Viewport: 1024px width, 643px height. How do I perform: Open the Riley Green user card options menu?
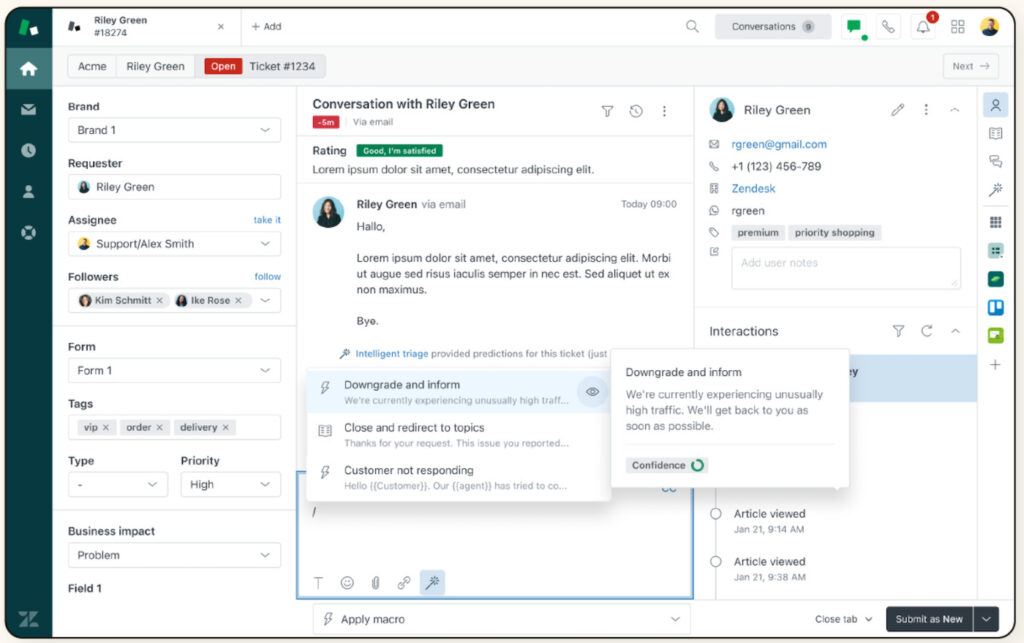(926, 110)
